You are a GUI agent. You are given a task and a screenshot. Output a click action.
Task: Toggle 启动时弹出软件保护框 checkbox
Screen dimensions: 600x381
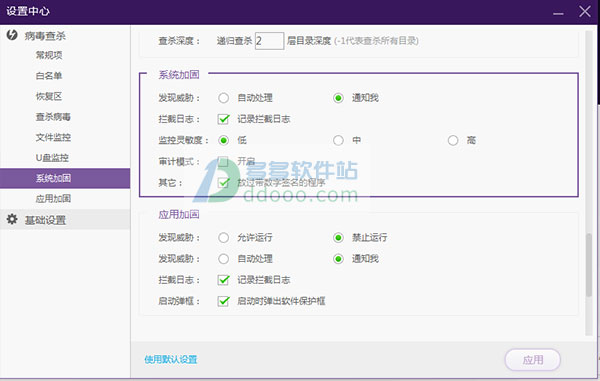click(223, 301)
